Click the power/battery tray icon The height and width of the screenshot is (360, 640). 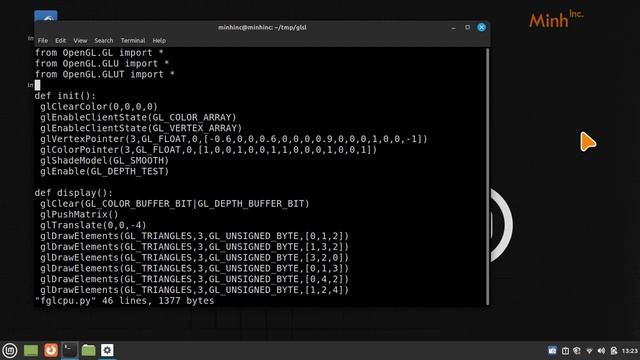click(x=613, y=351)
